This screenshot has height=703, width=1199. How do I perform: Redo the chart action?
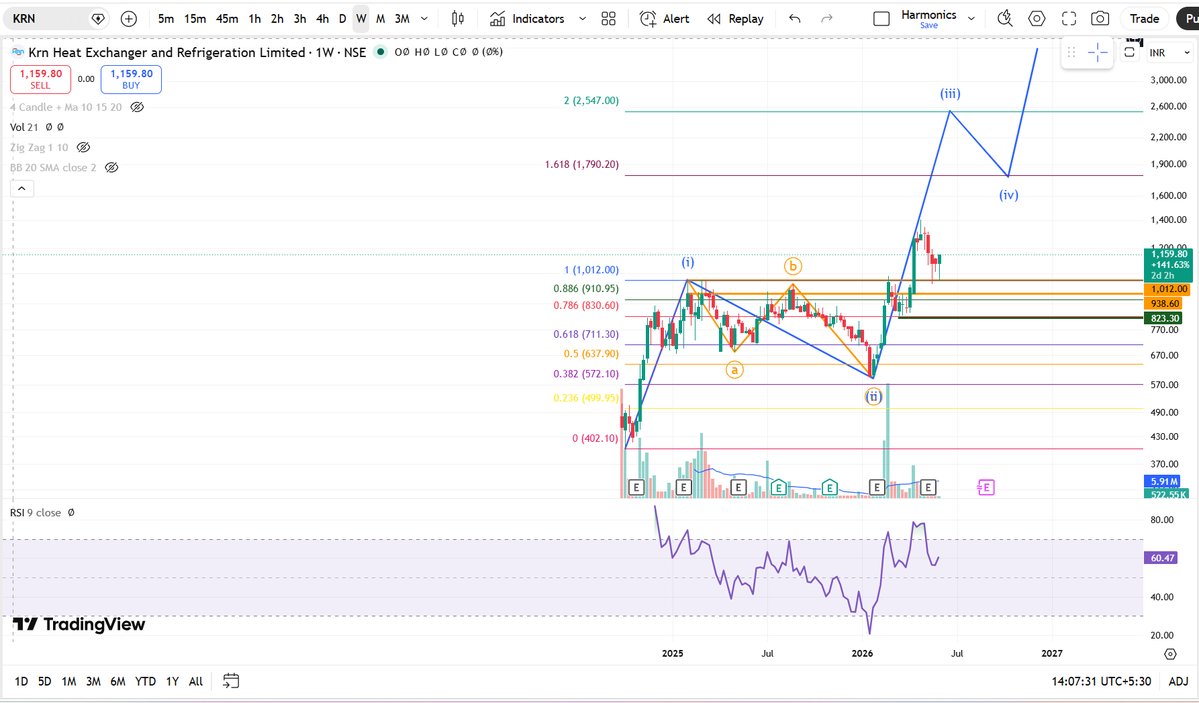(827, 19)
